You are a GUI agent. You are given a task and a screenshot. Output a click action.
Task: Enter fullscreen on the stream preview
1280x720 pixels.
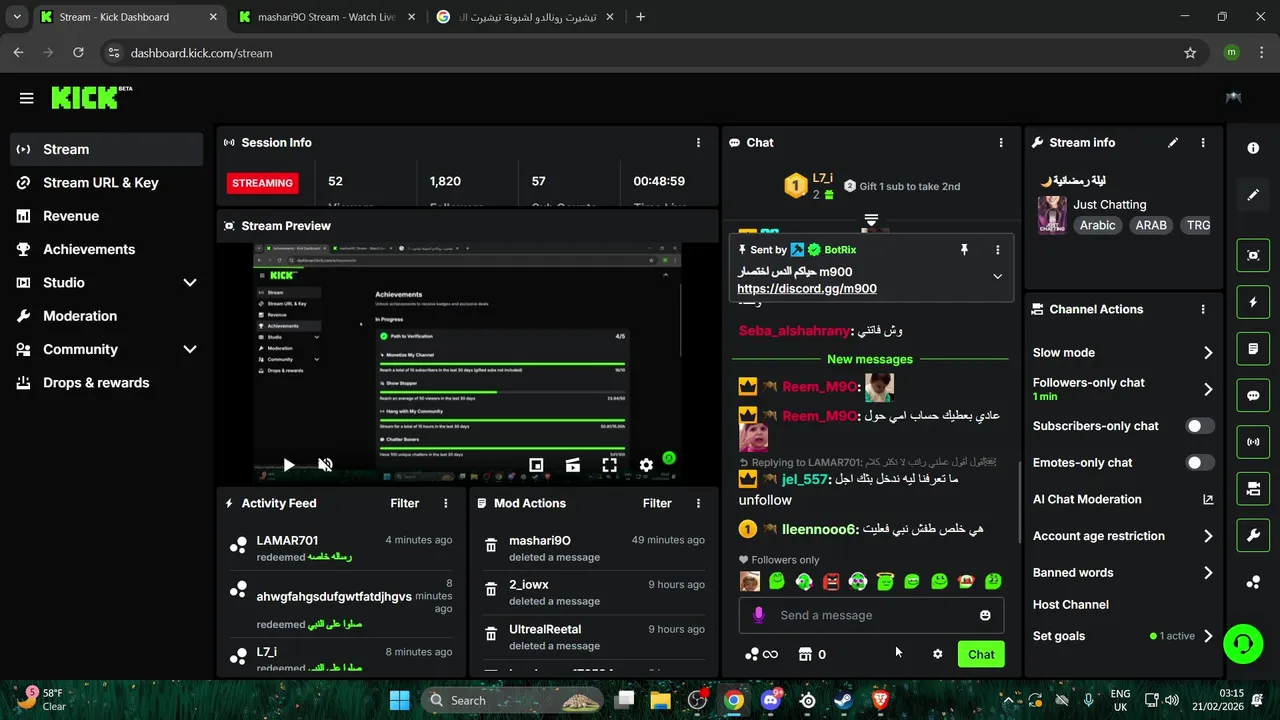coord(609,465)
